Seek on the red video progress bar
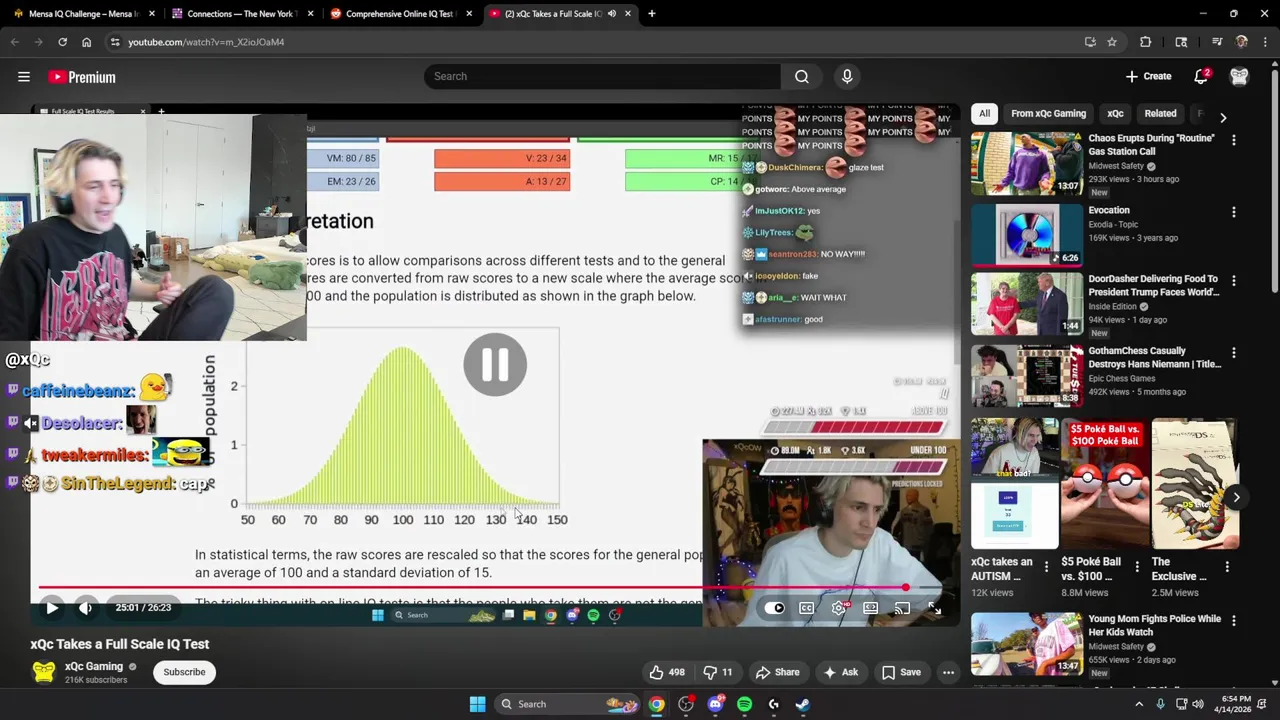1280x720 pixels. tap(472, 588)
